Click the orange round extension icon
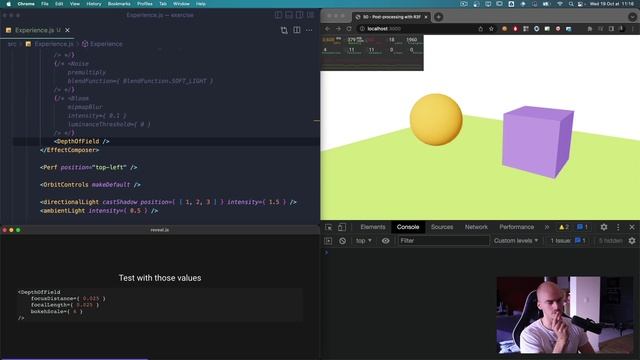 [504, 29]
